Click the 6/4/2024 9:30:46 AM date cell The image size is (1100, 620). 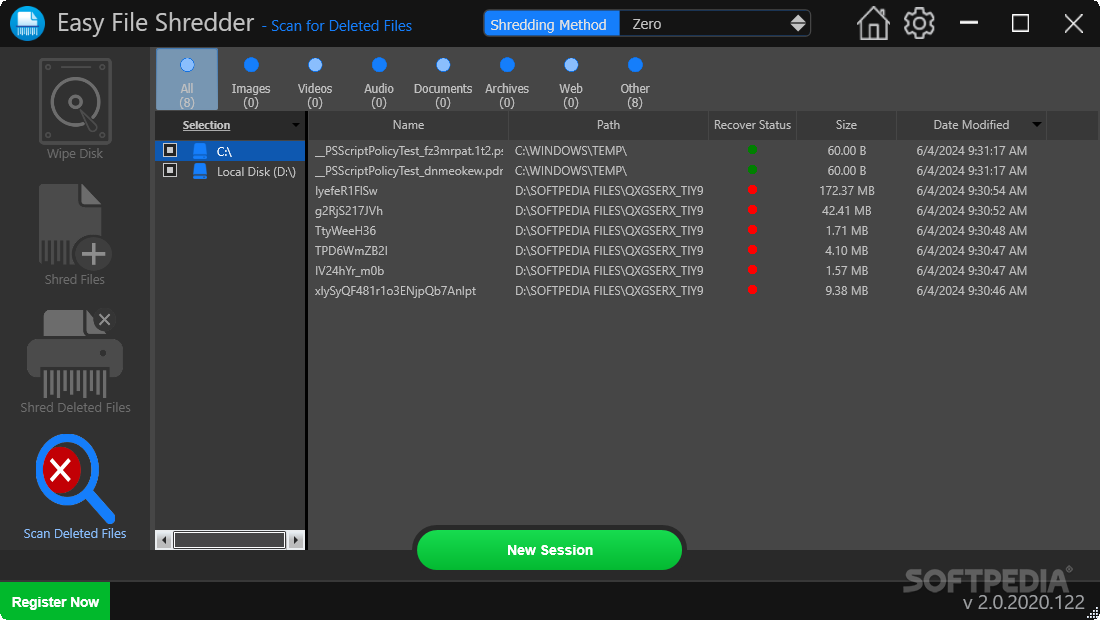[x=971, y=290]
